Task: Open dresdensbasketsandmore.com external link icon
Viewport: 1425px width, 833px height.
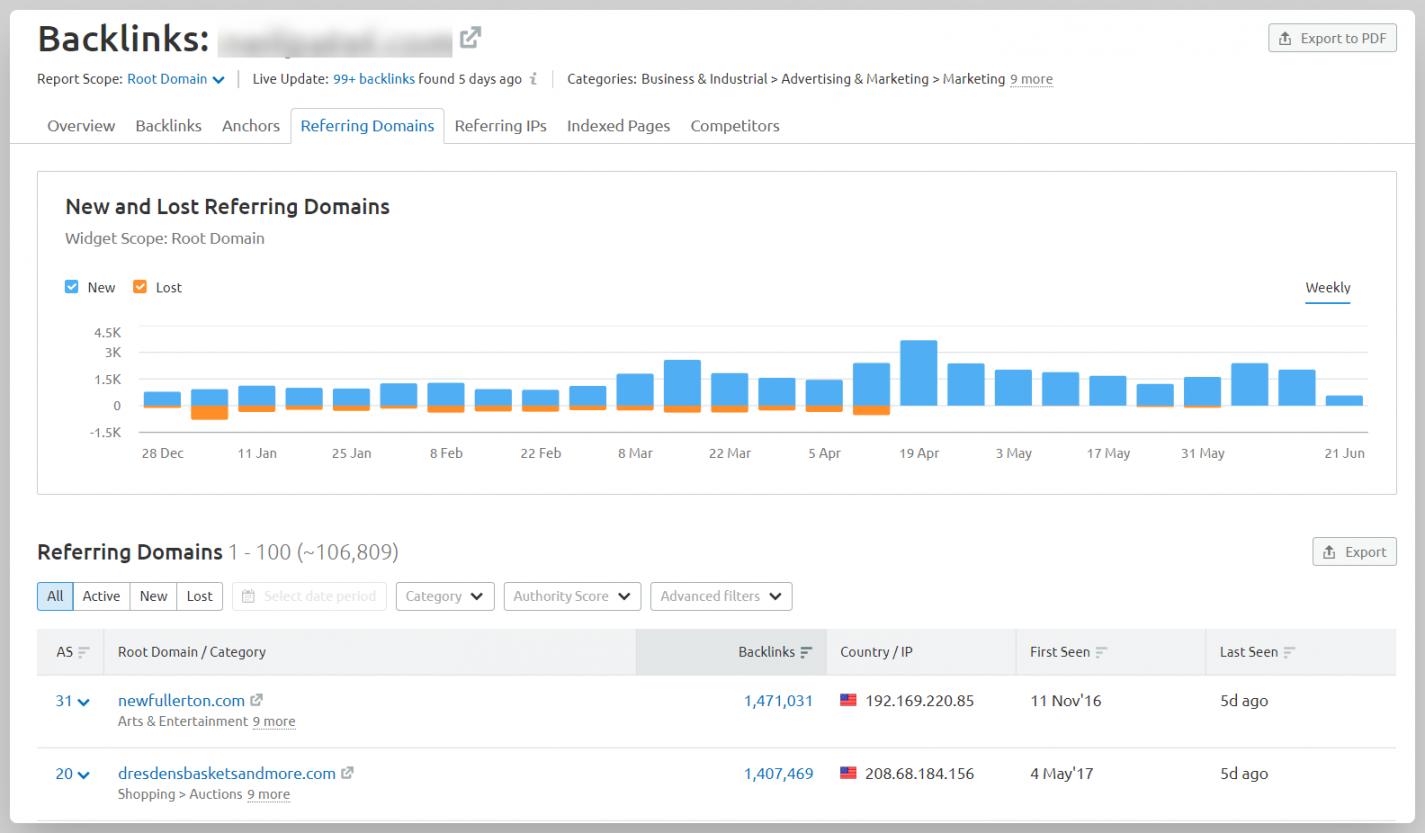Action: [348, 773]
